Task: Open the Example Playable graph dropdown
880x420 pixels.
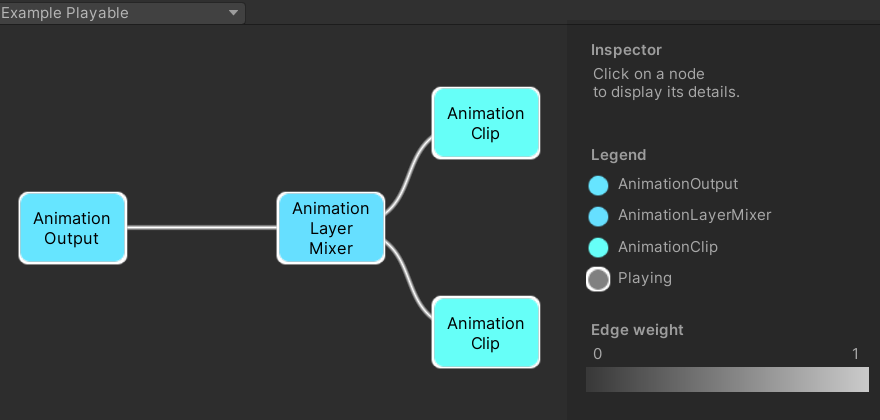Action: (x=121, y=13)
